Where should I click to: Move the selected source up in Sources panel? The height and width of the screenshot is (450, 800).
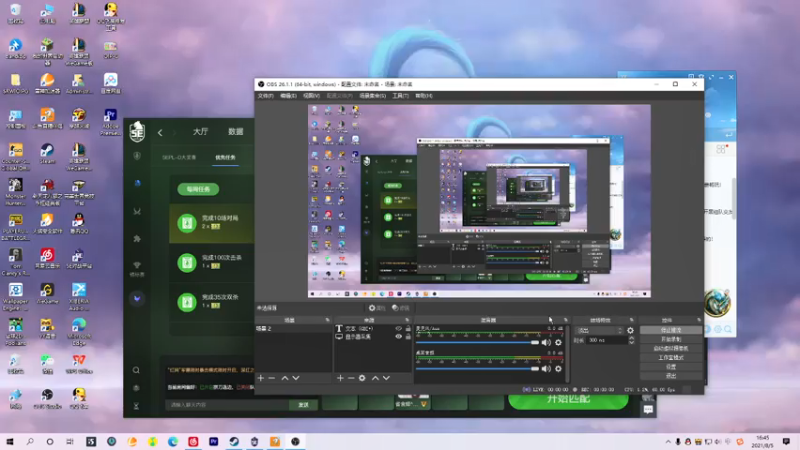tap(375, 378)
